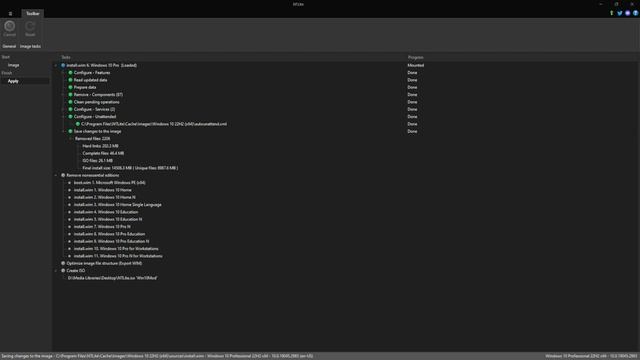
Task: Collapse the Configure - Unattended node
Action: click(x=63, y=117)
